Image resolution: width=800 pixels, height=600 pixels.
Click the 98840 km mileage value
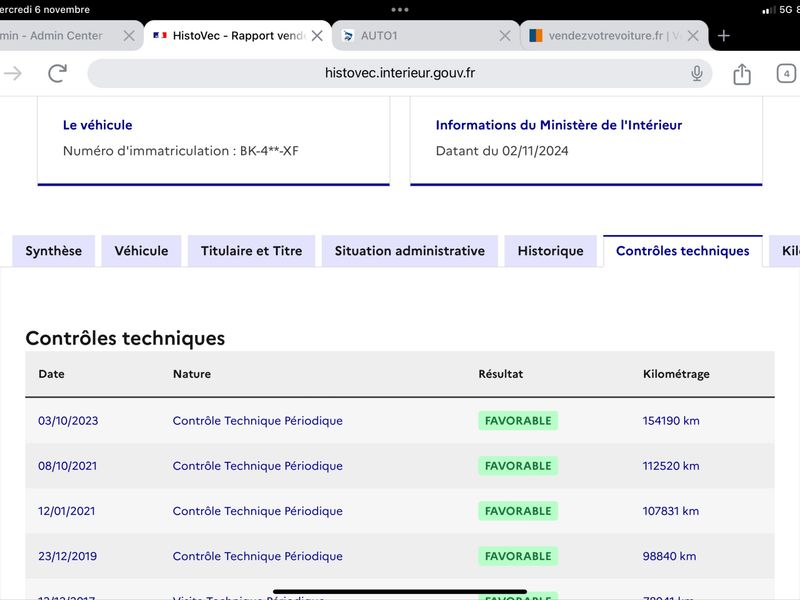(x=669, y=556)
